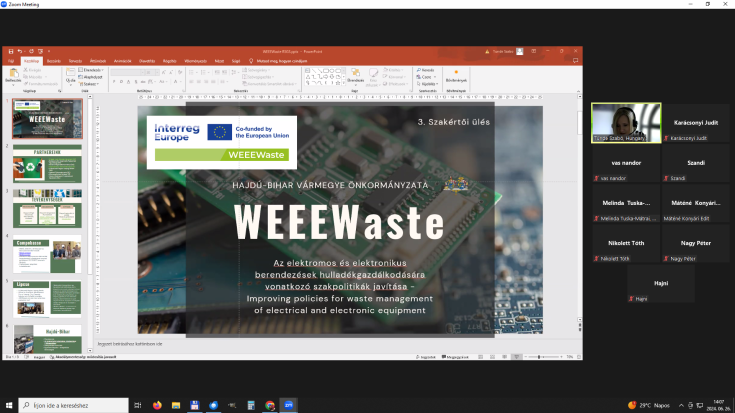Click the comments speech bubble icon in ribbon

coord(575,61)
